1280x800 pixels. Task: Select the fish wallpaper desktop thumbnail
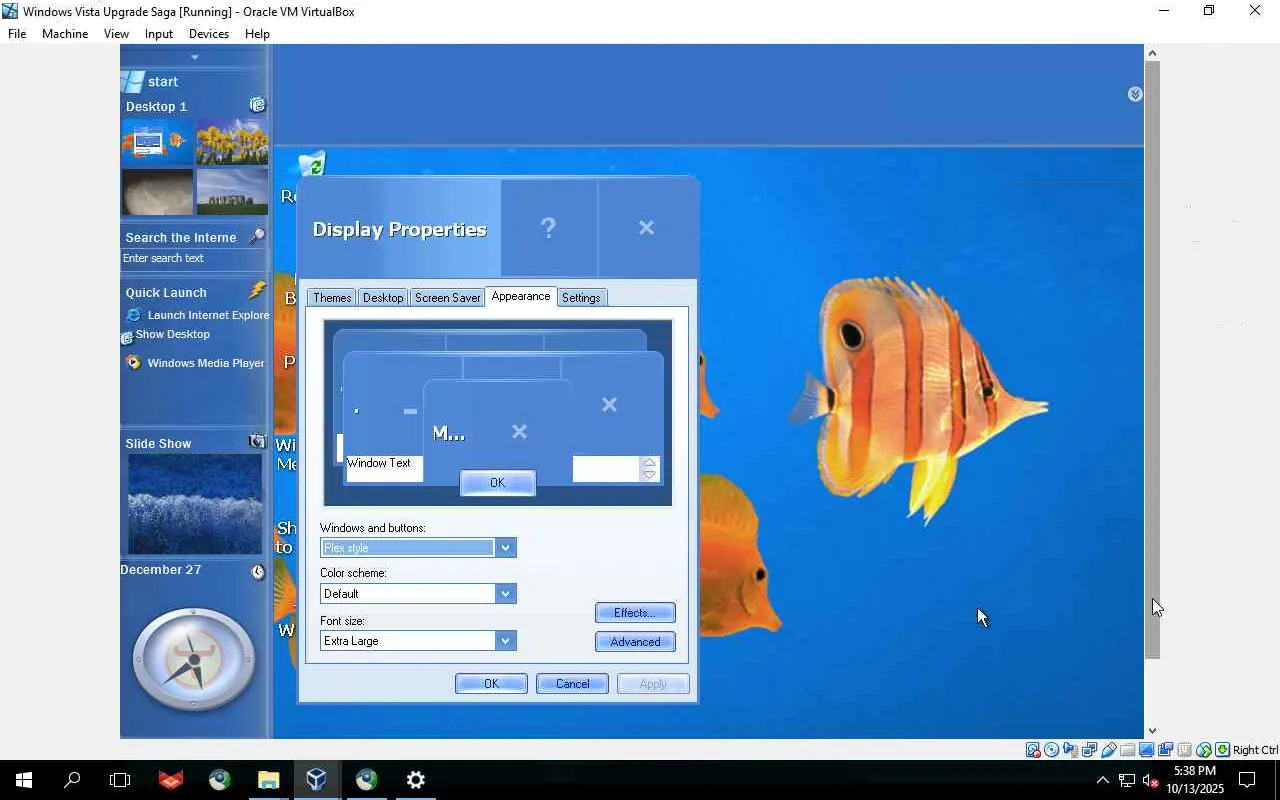(x=157, y=142)
